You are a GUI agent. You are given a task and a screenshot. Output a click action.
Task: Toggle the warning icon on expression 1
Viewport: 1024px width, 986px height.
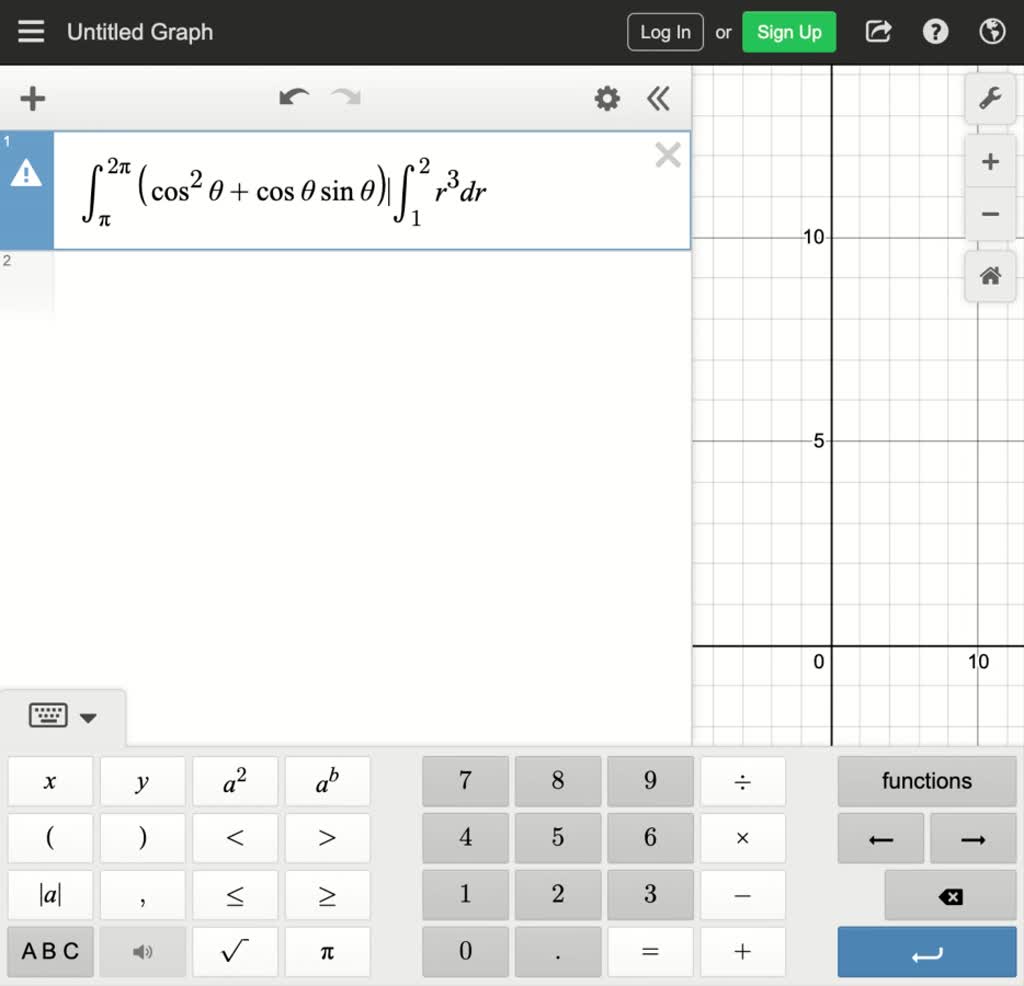26,176
